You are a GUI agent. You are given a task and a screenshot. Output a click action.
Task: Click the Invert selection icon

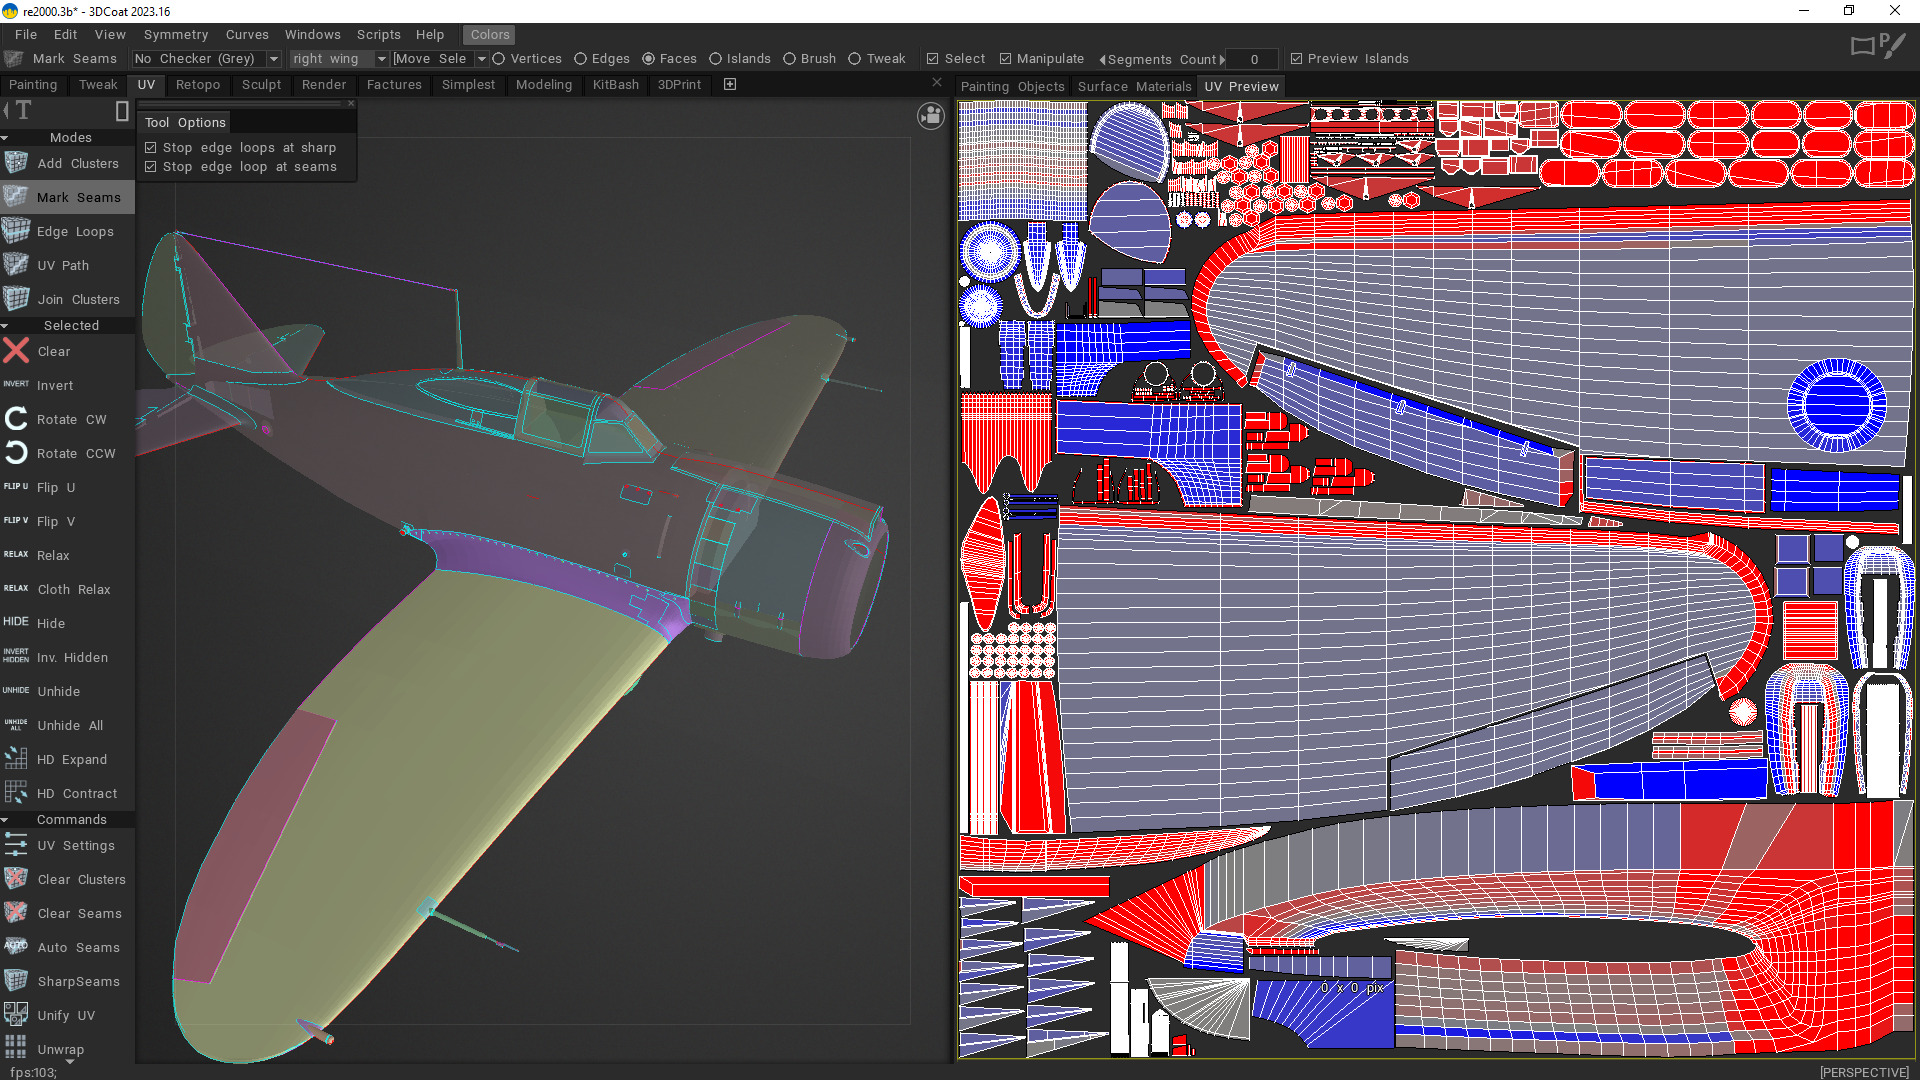(16, 385)
